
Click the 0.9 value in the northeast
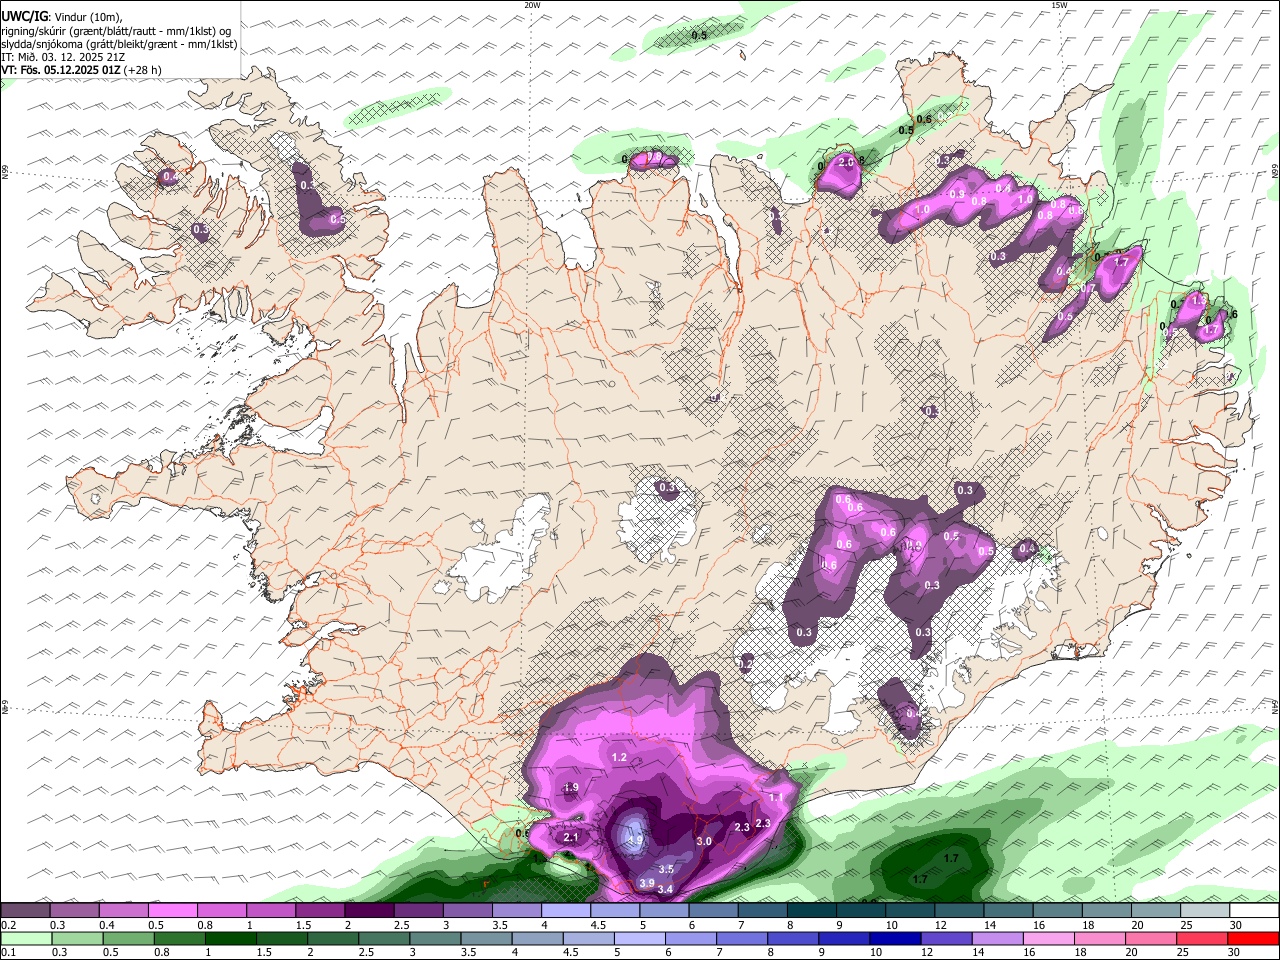[957, 194]
